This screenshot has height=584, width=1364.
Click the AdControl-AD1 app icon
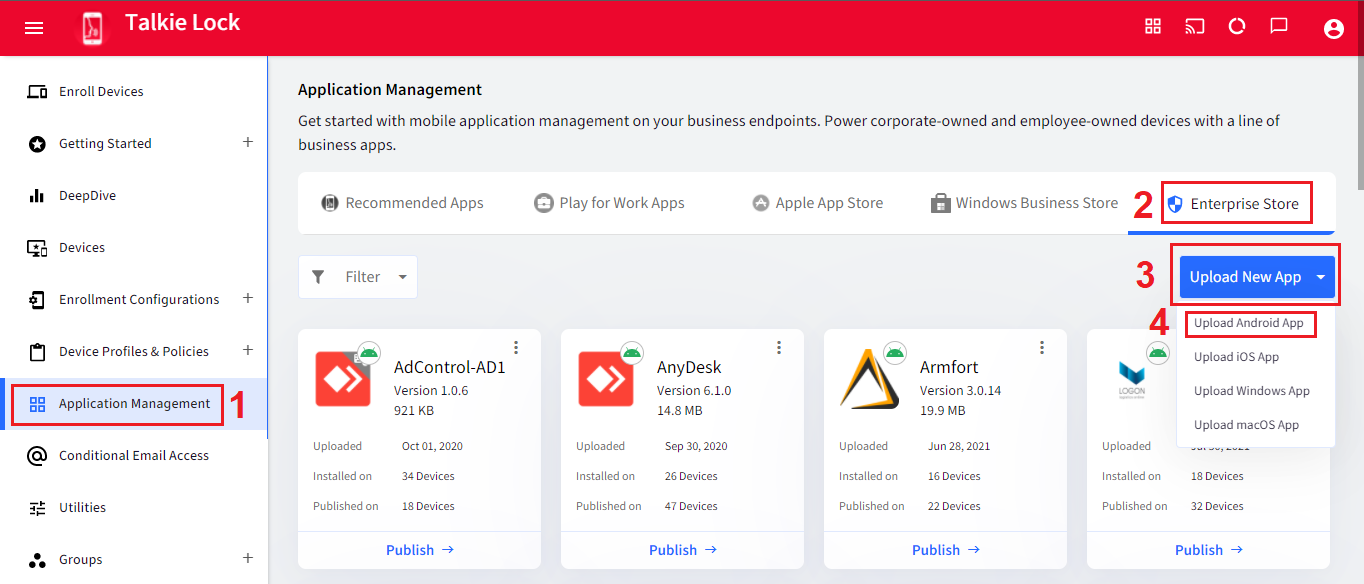pos(342,379)
